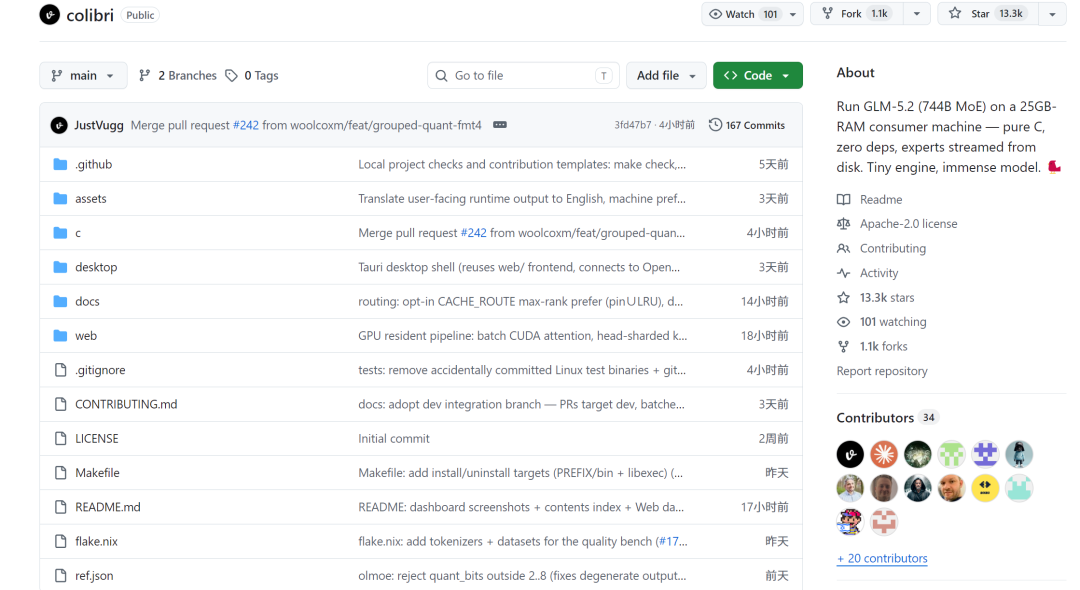Click the Readme book icon
The width and height of the screenshot is (1080, 590).
click(844, 200)
